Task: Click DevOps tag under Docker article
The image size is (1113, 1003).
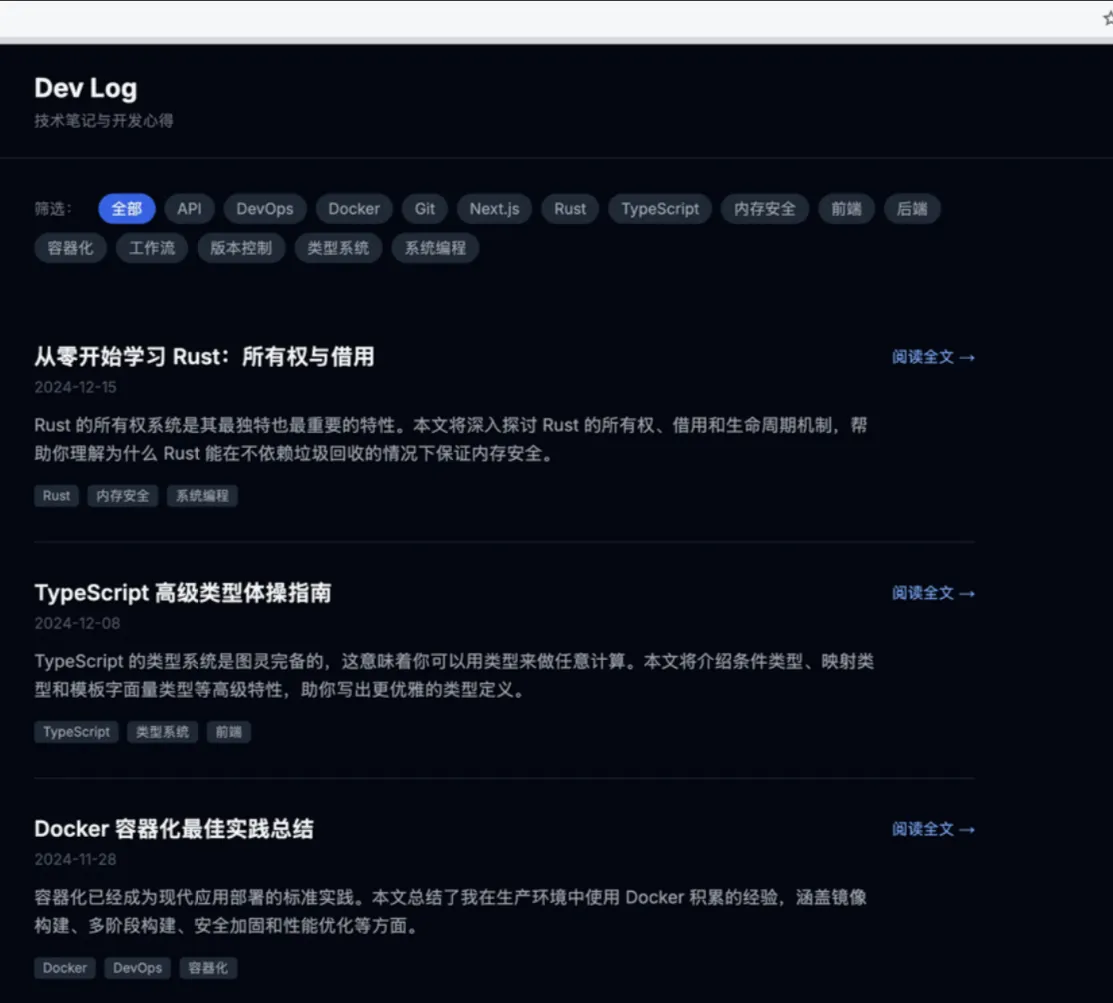Action: (x=137, y=968)
